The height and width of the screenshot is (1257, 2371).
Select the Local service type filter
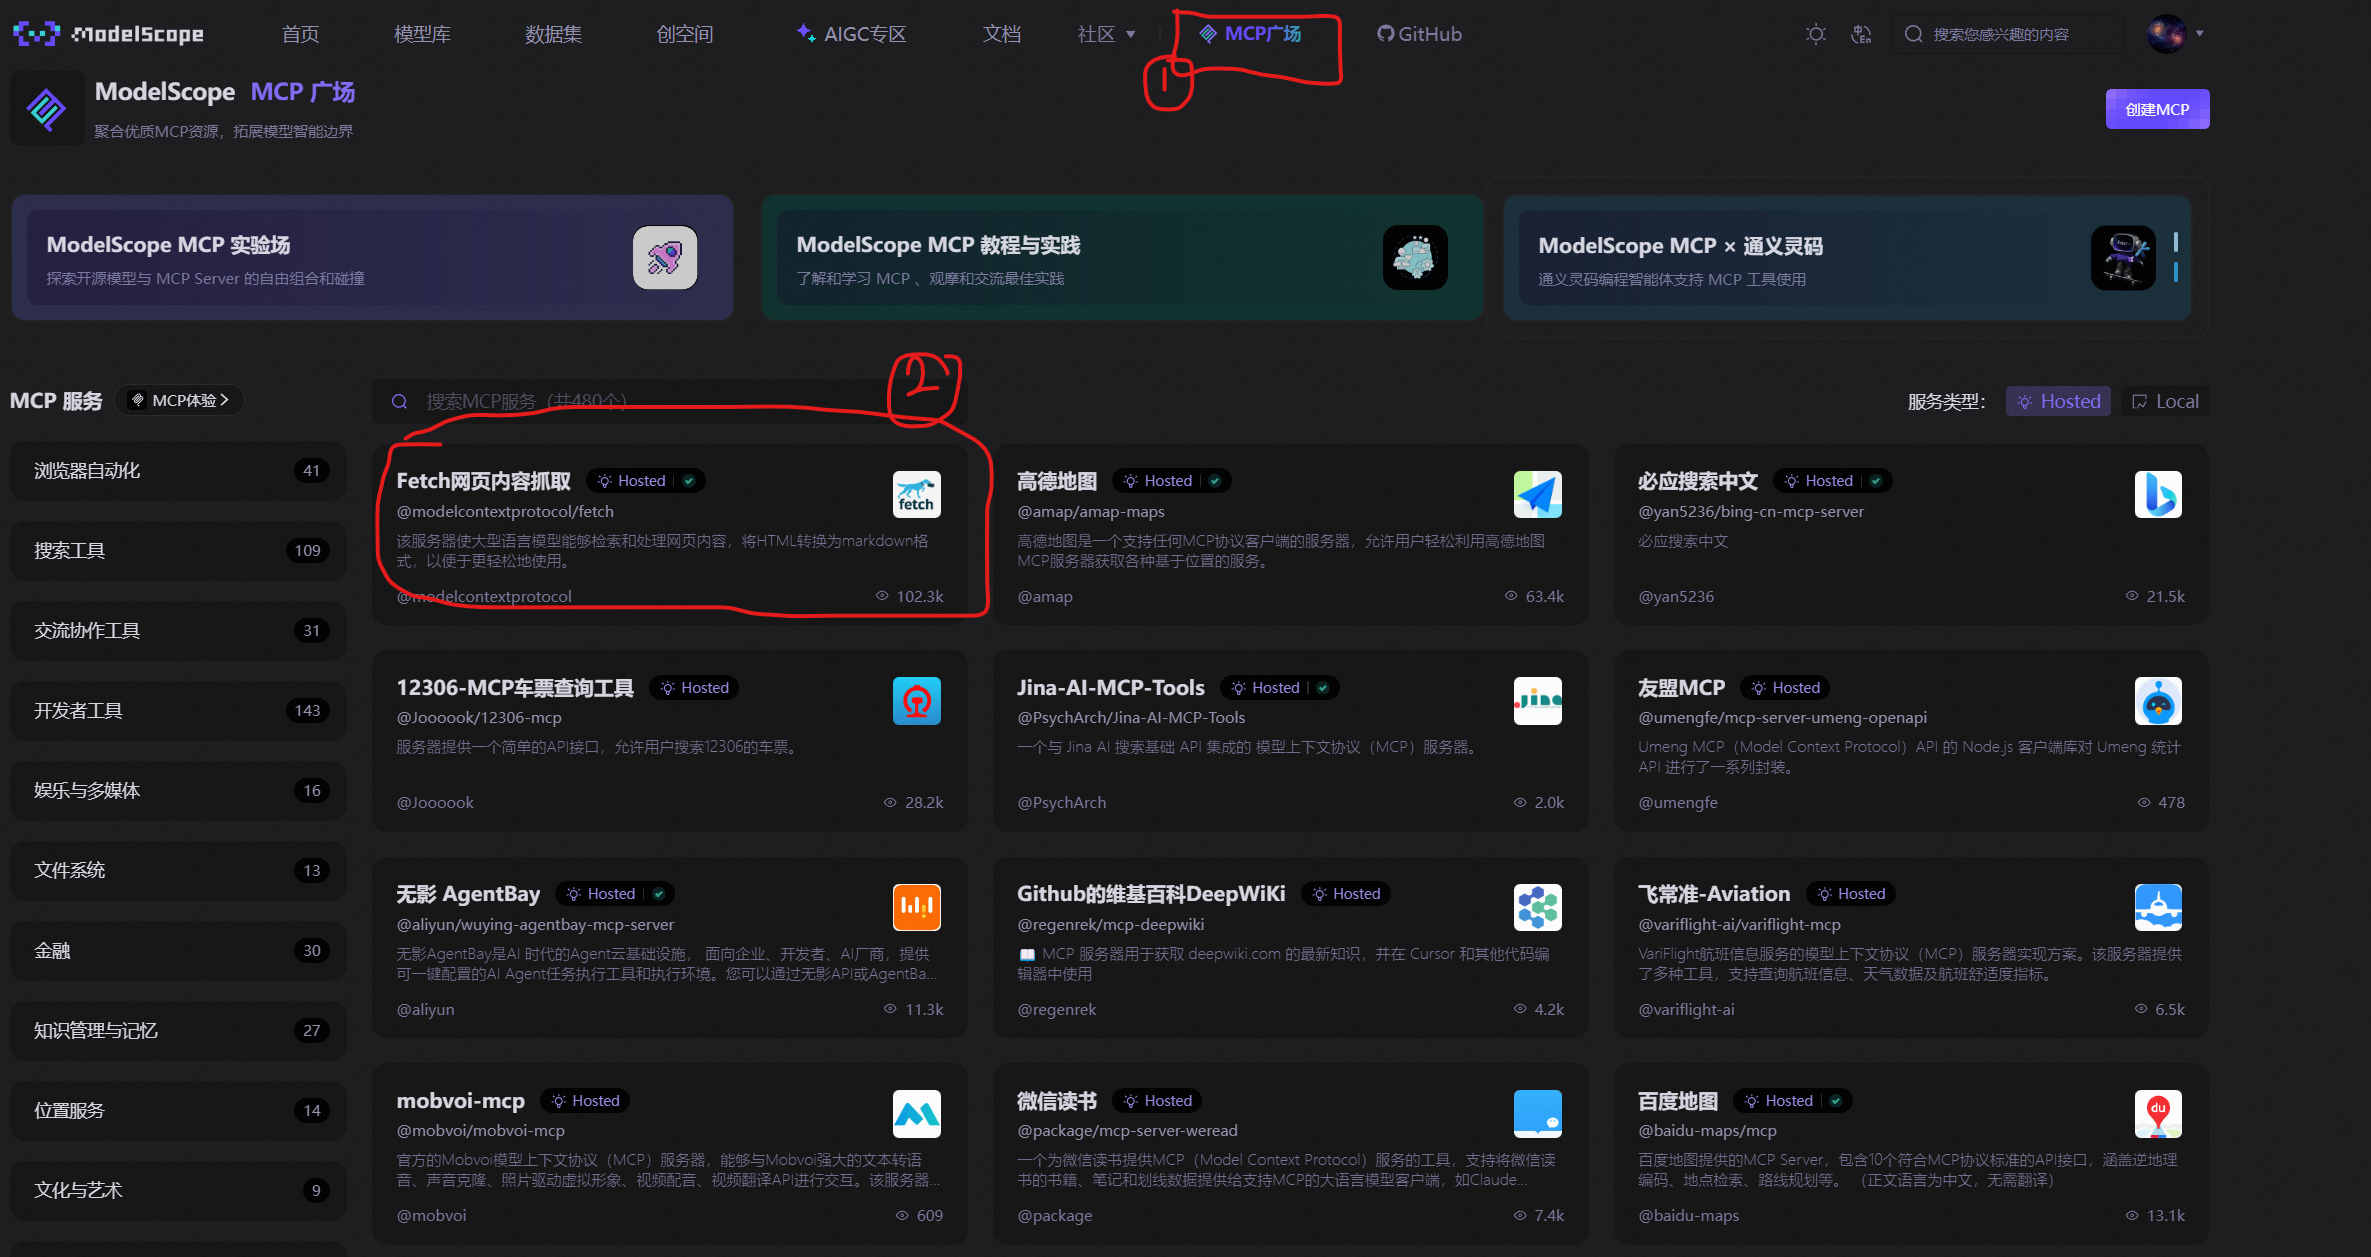(x=2165, y=401)
